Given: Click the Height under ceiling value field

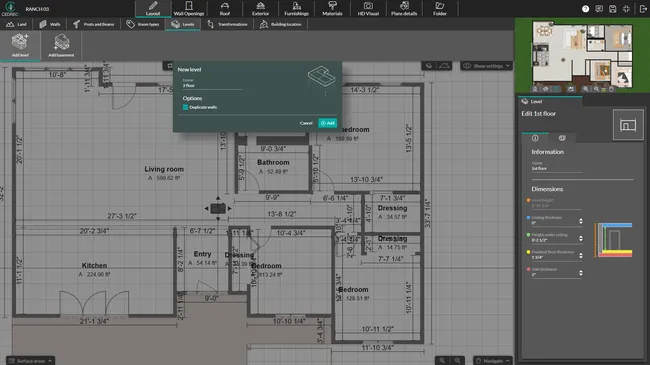Looking at the screenshot, I should (554, 240).
